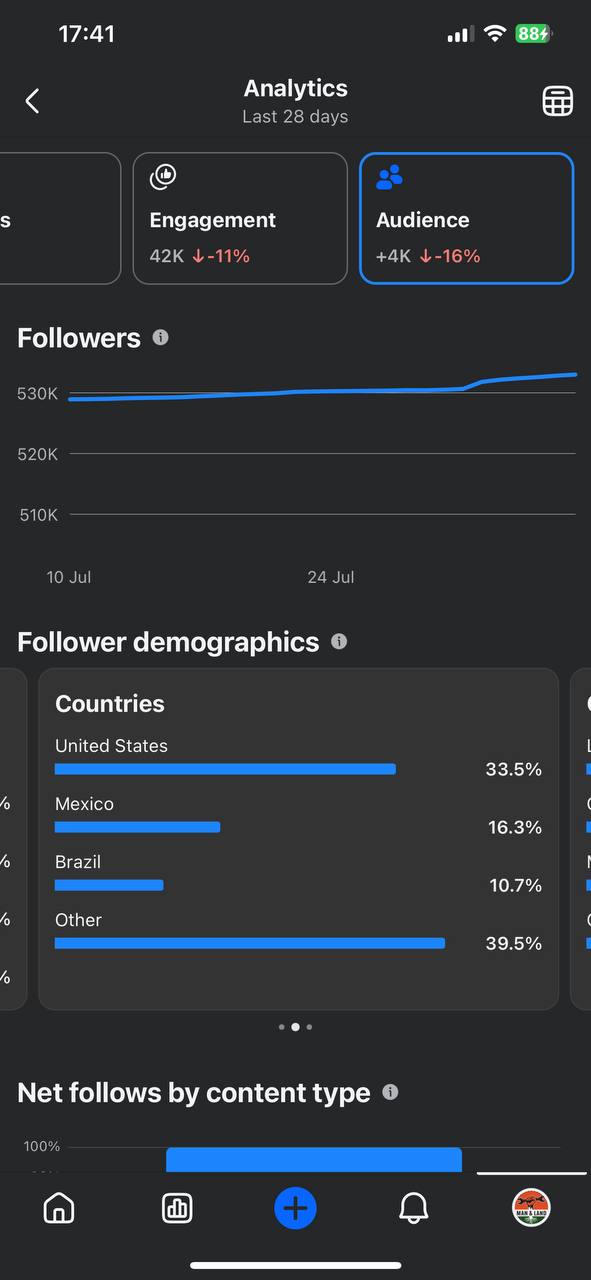
Task: Select the first carousel page dot
Action: coord(281,1027)
